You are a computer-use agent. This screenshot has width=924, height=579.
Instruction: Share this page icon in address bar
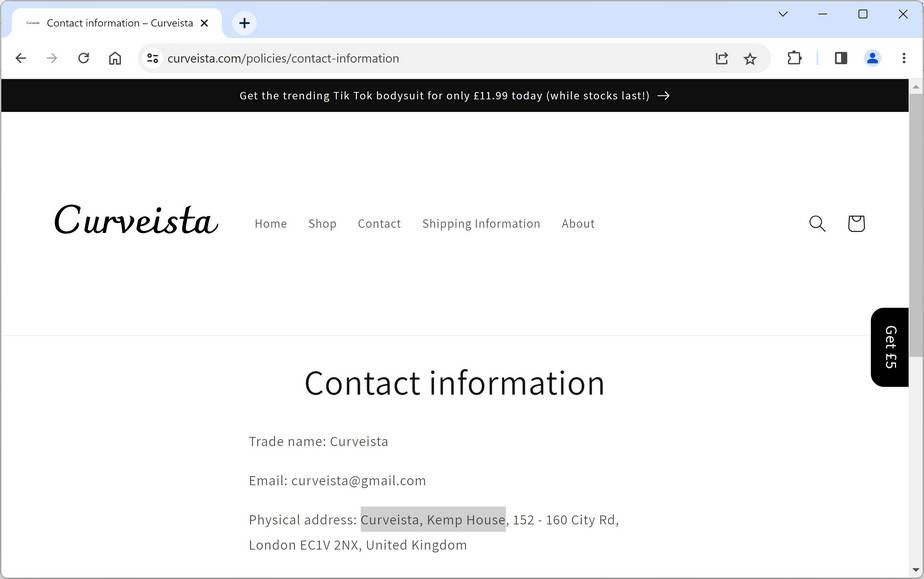722,58
